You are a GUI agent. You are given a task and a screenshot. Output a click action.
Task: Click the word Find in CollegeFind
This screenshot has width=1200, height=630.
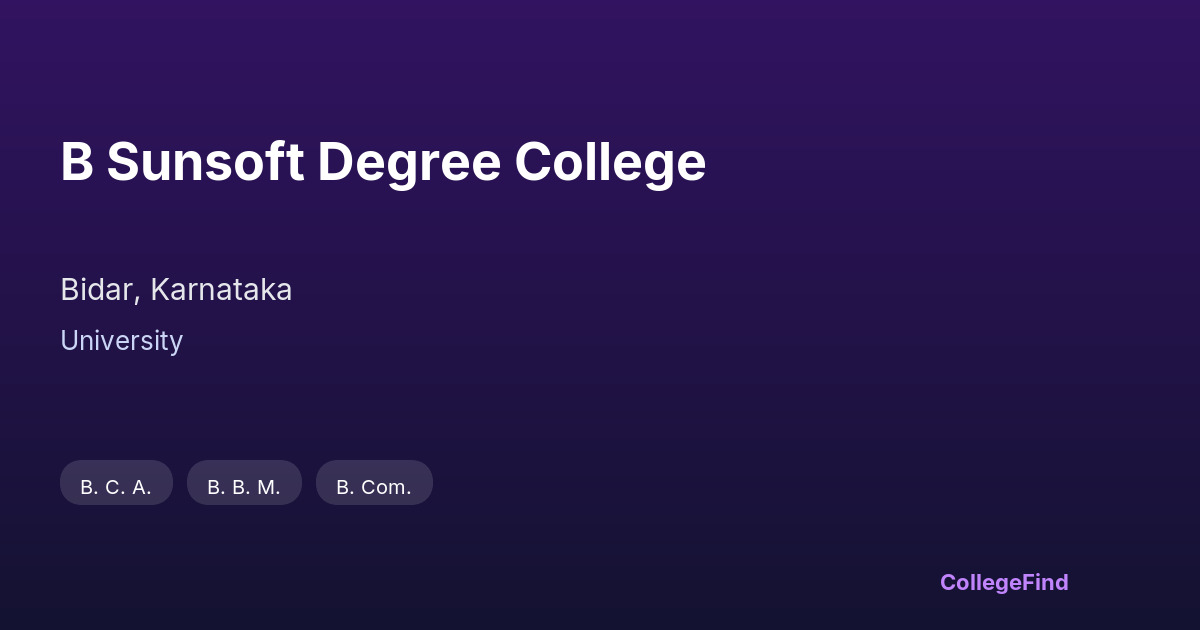pyautogui.click(x=1044, y=582)
